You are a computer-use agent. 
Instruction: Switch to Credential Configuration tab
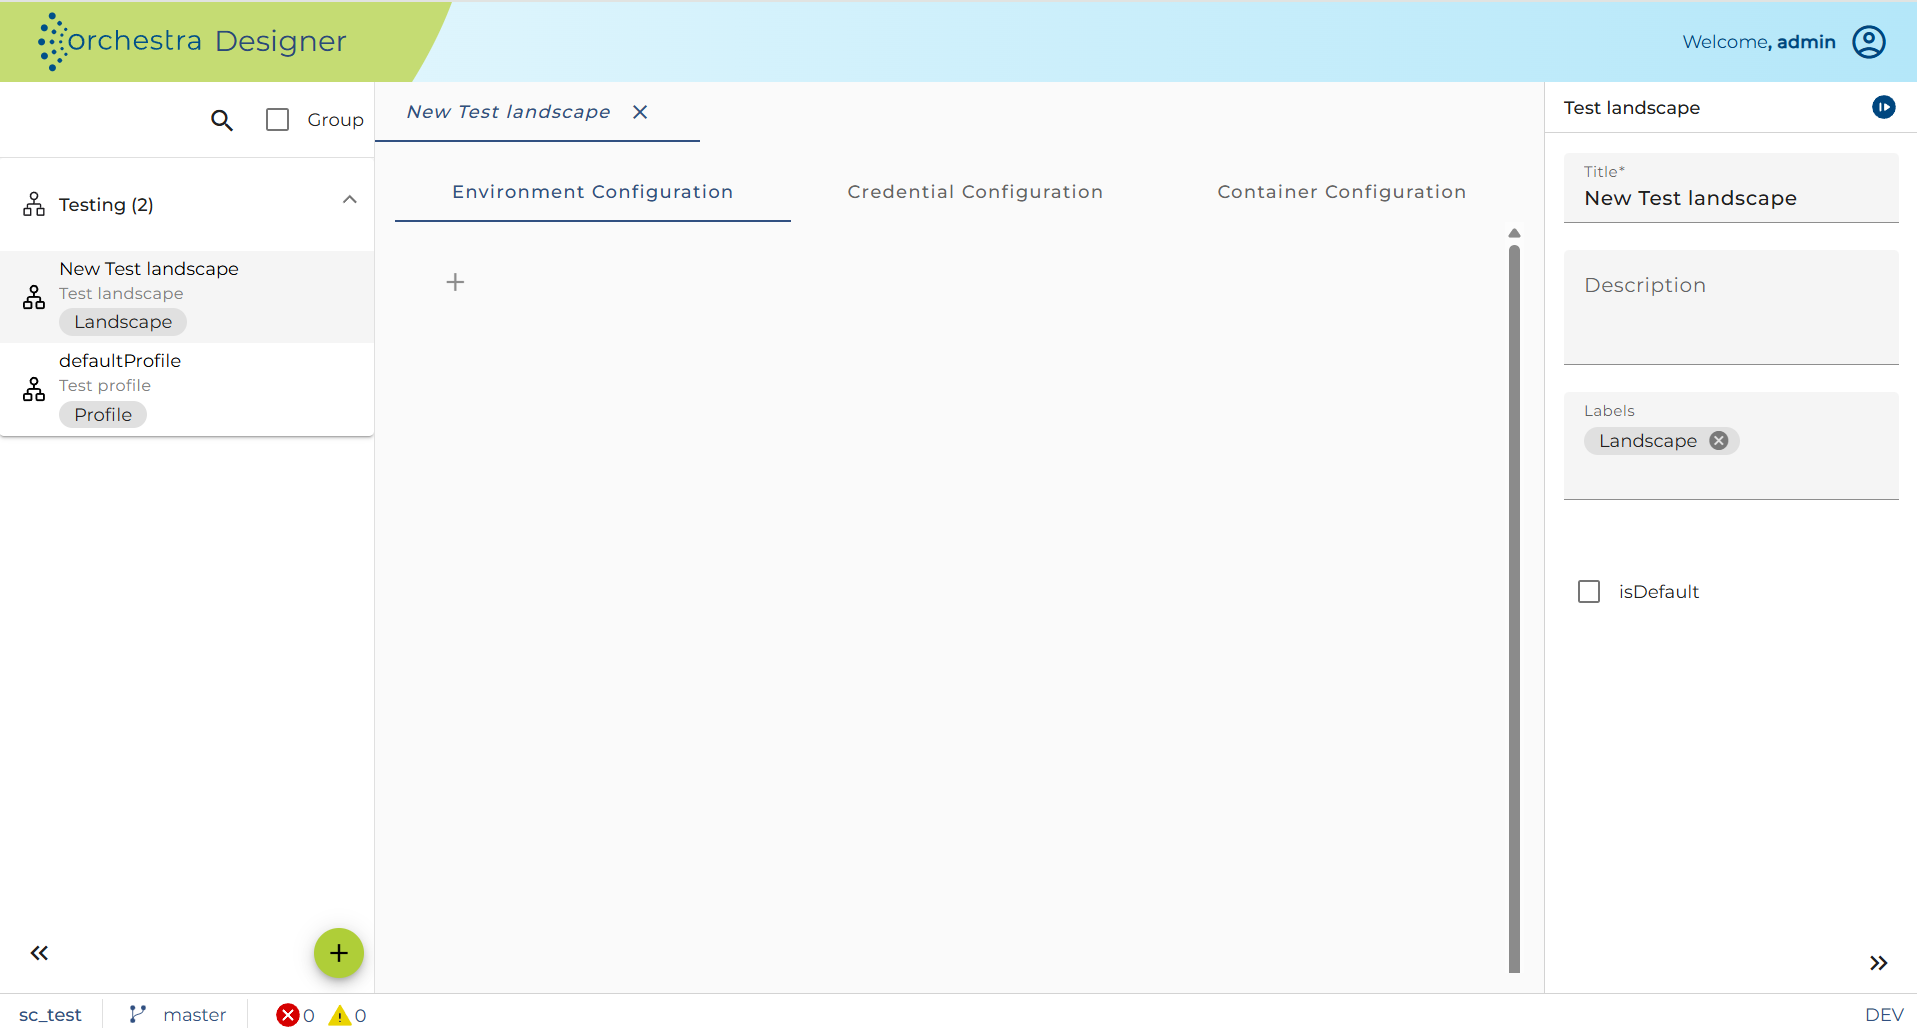click(975, 192)
